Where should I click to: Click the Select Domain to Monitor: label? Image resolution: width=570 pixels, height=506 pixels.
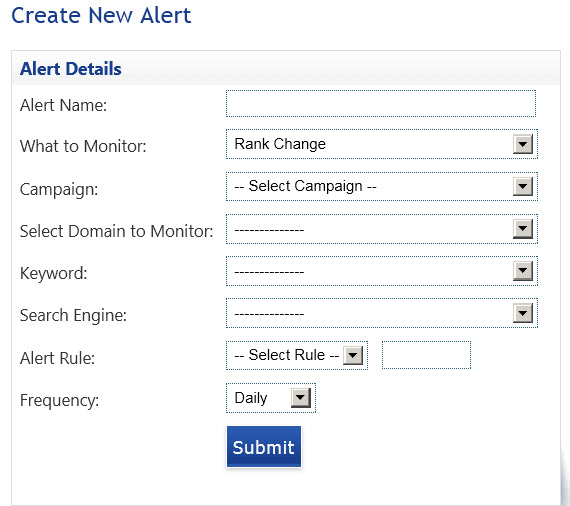(x=116, y=231)
